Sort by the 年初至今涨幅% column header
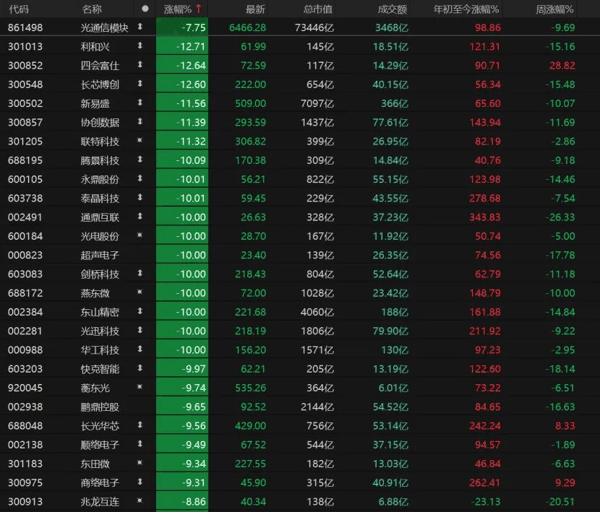600x512 pixels. click(466, 9)
